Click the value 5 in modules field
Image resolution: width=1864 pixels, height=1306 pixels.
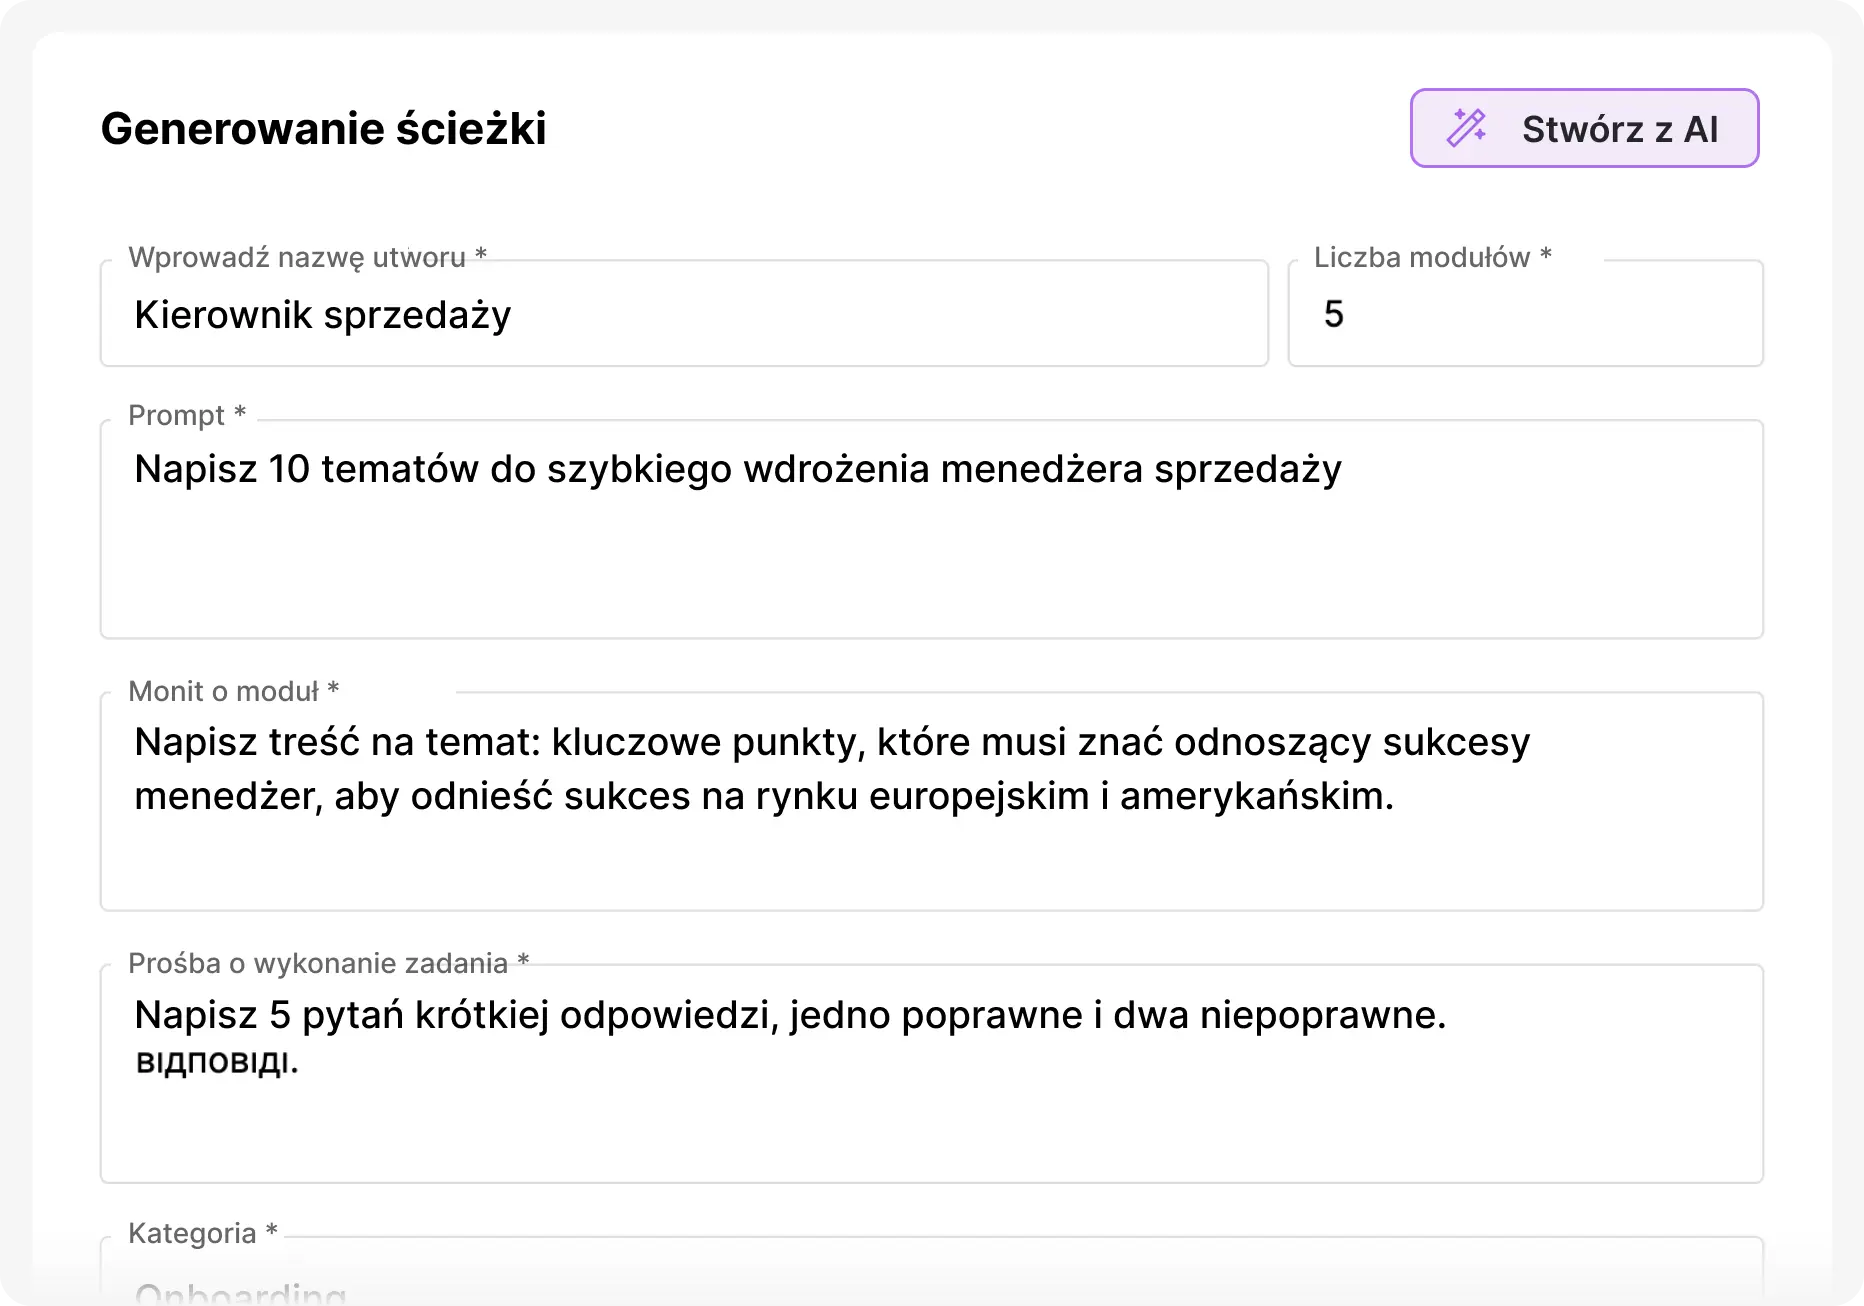tap(1333, 315)
